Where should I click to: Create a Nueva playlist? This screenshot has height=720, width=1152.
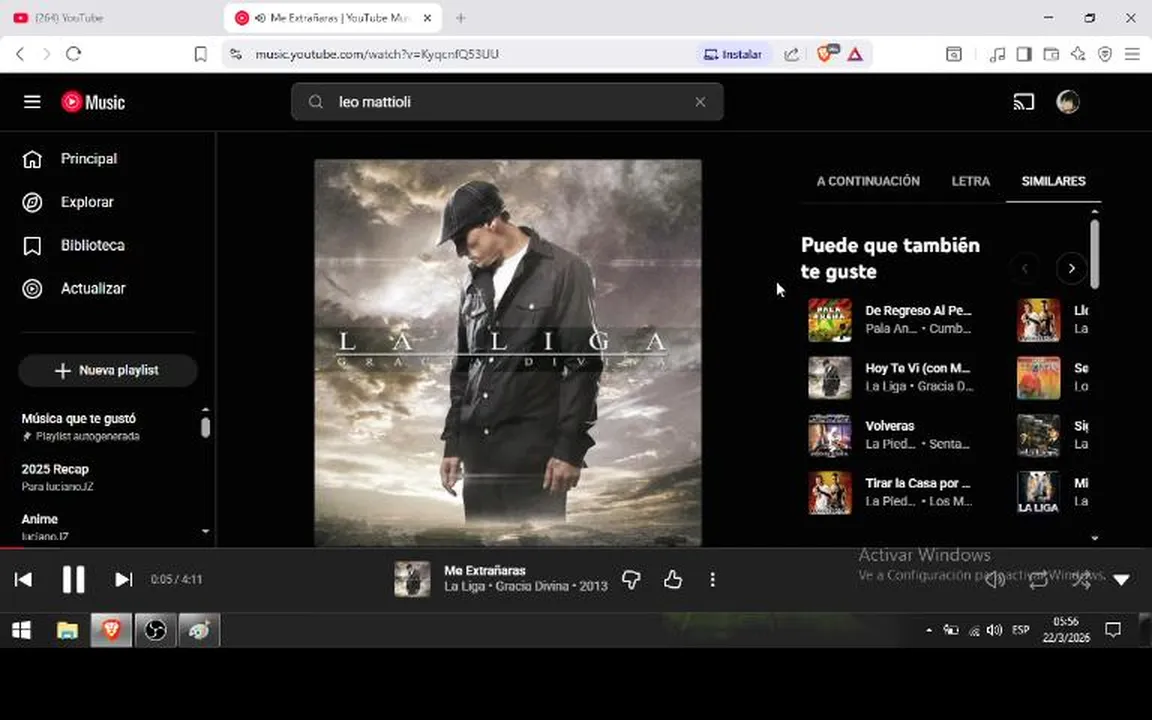pyautogui.click(x=107, y=370)
